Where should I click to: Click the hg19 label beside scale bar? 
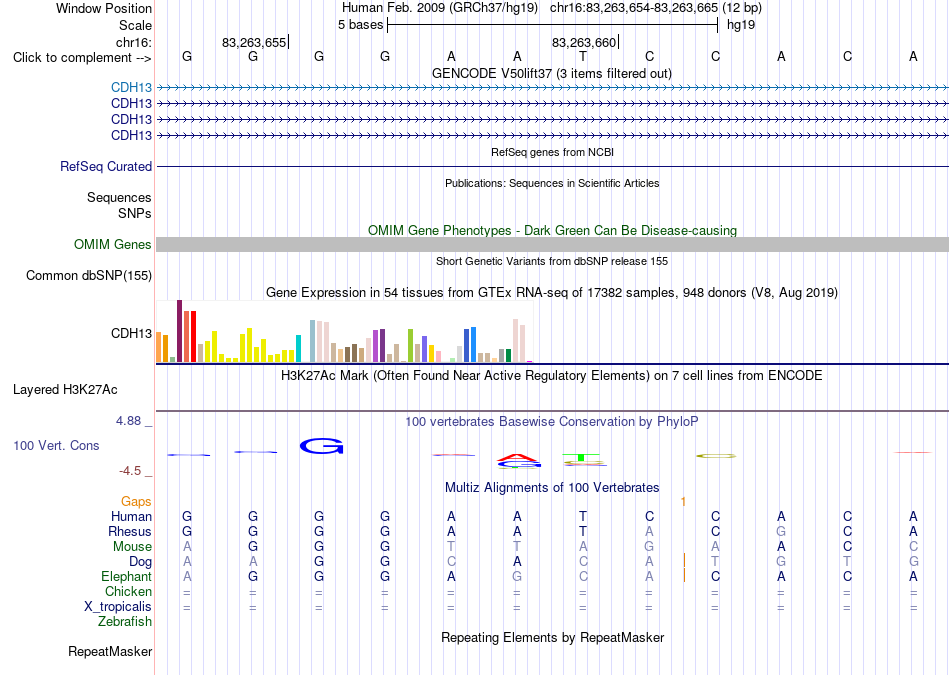pos(741,25)
